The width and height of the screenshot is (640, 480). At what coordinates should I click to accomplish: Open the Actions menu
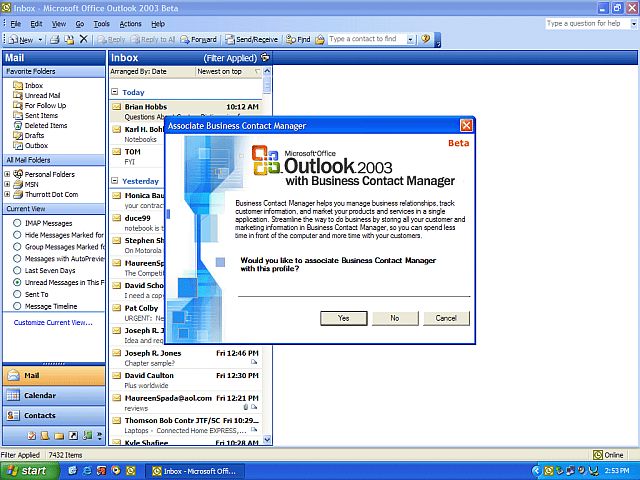(x=130, y=23)
